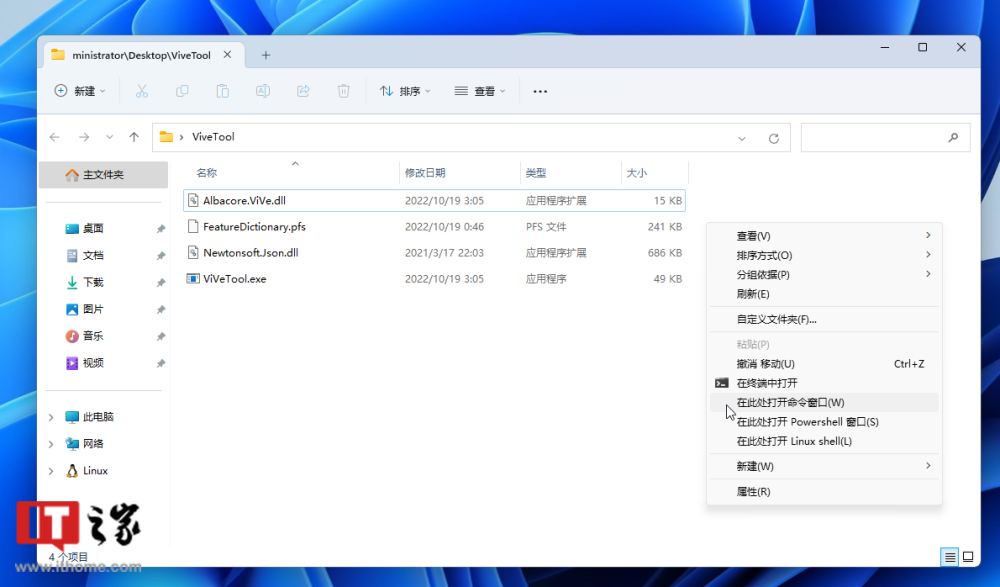Expand the address bar history dropdown
This screenshot has width=1000, height=587.
click(x=742, y=138)
